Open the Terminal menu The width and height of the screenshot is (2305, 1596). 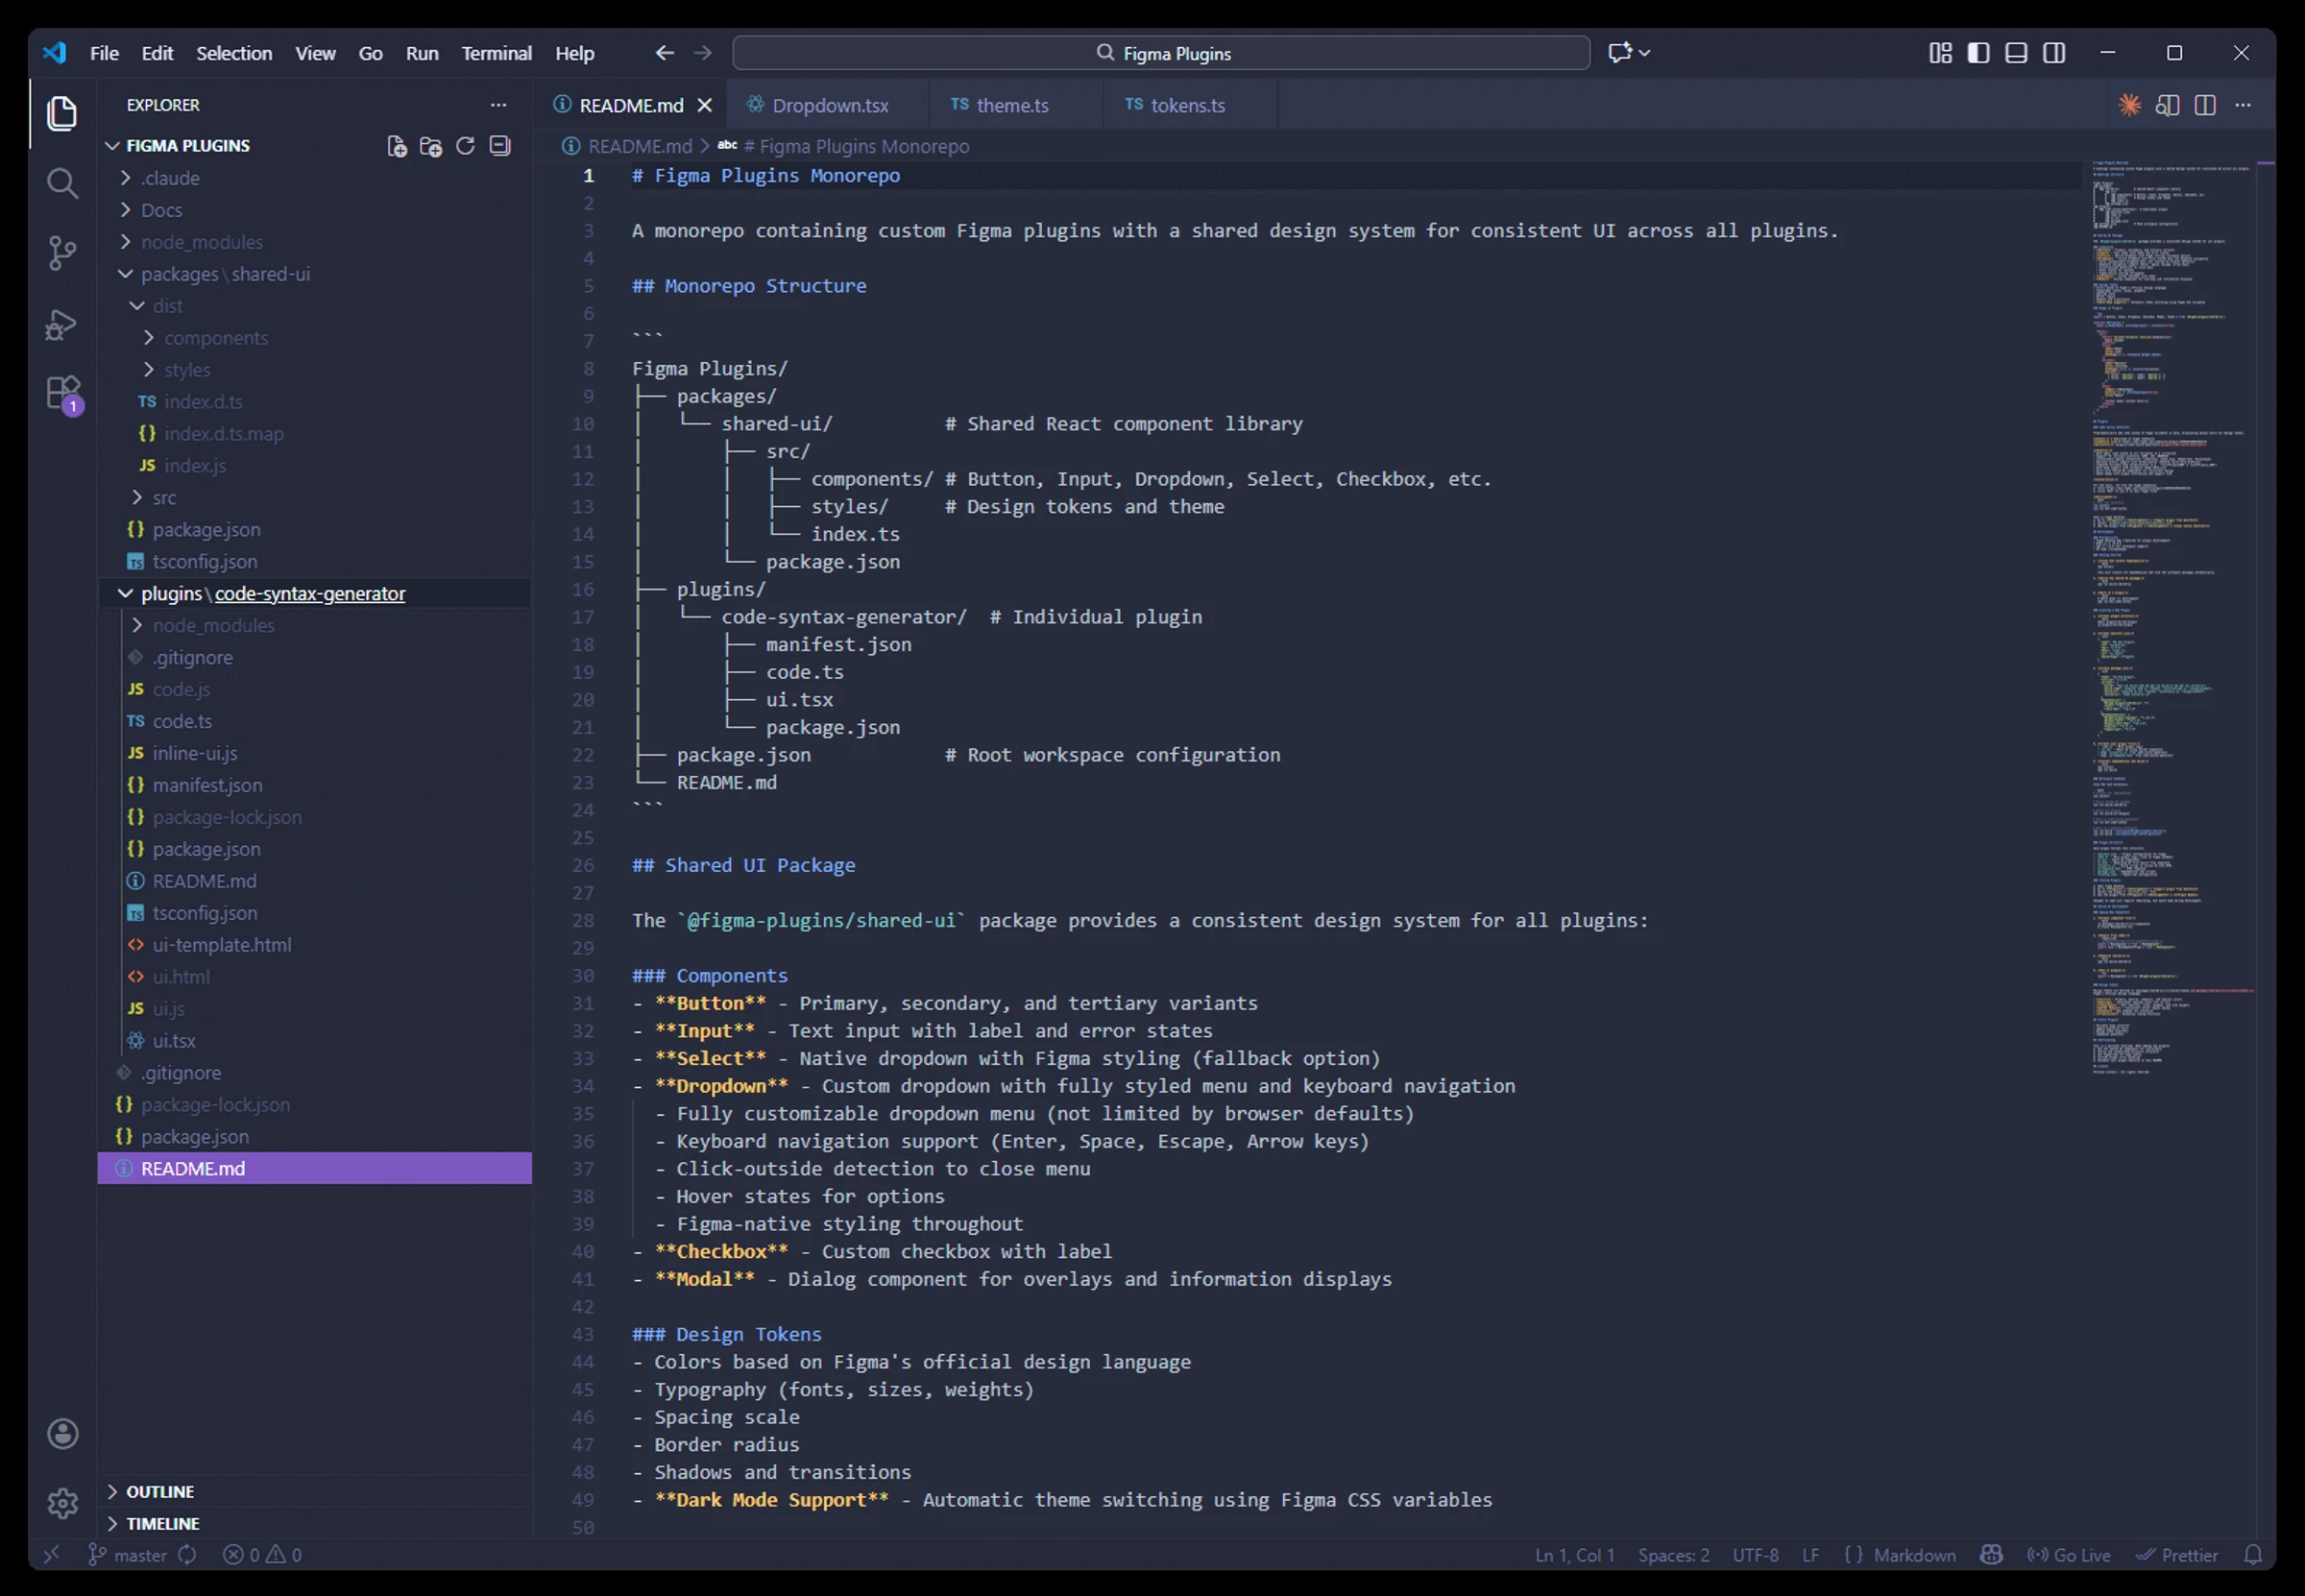point(496,53)
